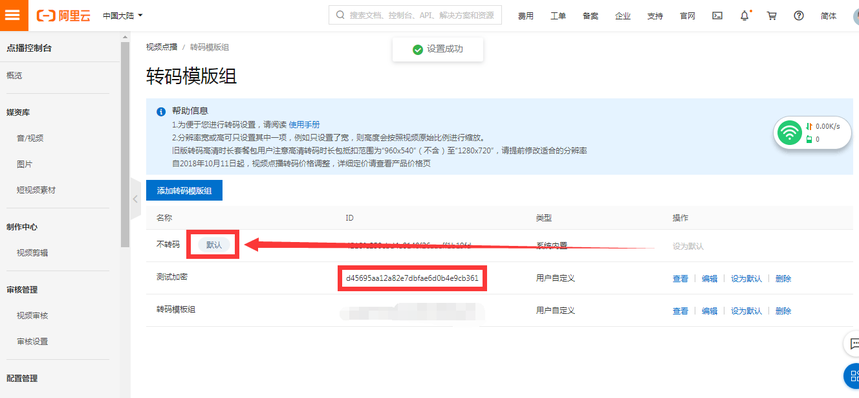Open the 费用 menu

point(525,16)
